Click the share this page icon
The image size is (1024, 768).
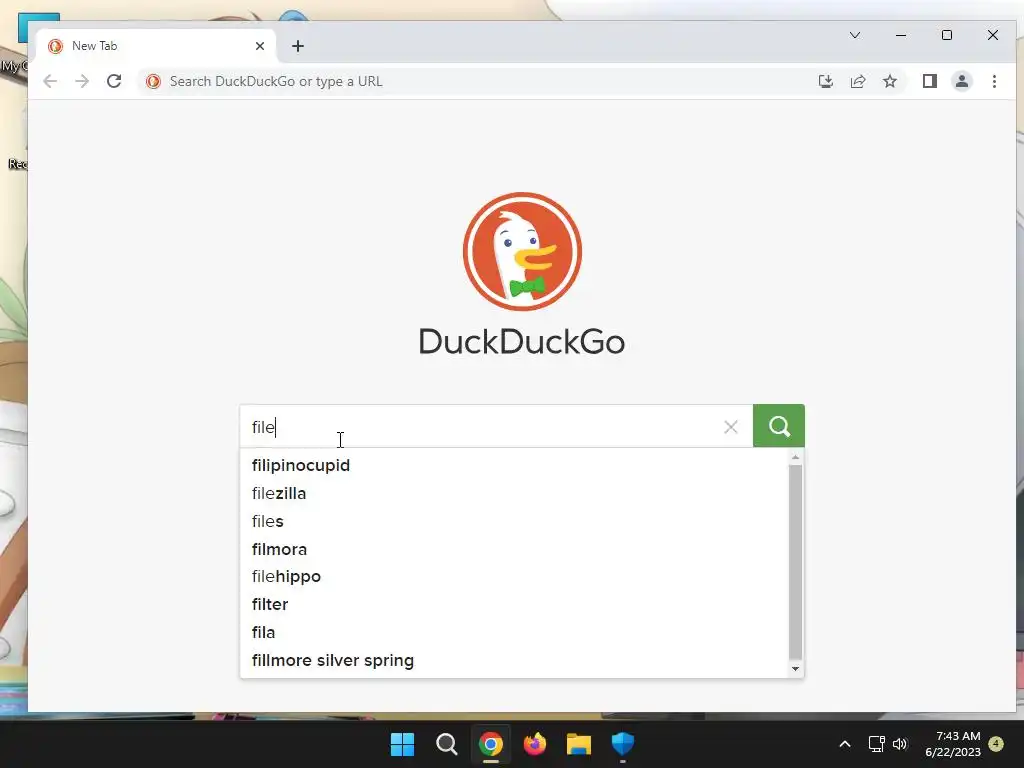tap(857, 82)
